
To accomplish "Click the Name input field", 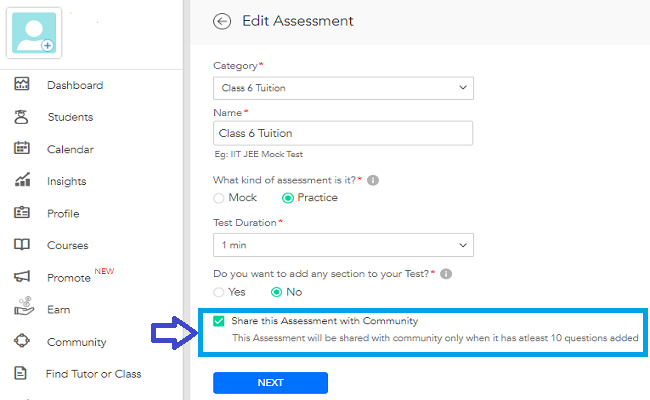I will pos(343,133).
